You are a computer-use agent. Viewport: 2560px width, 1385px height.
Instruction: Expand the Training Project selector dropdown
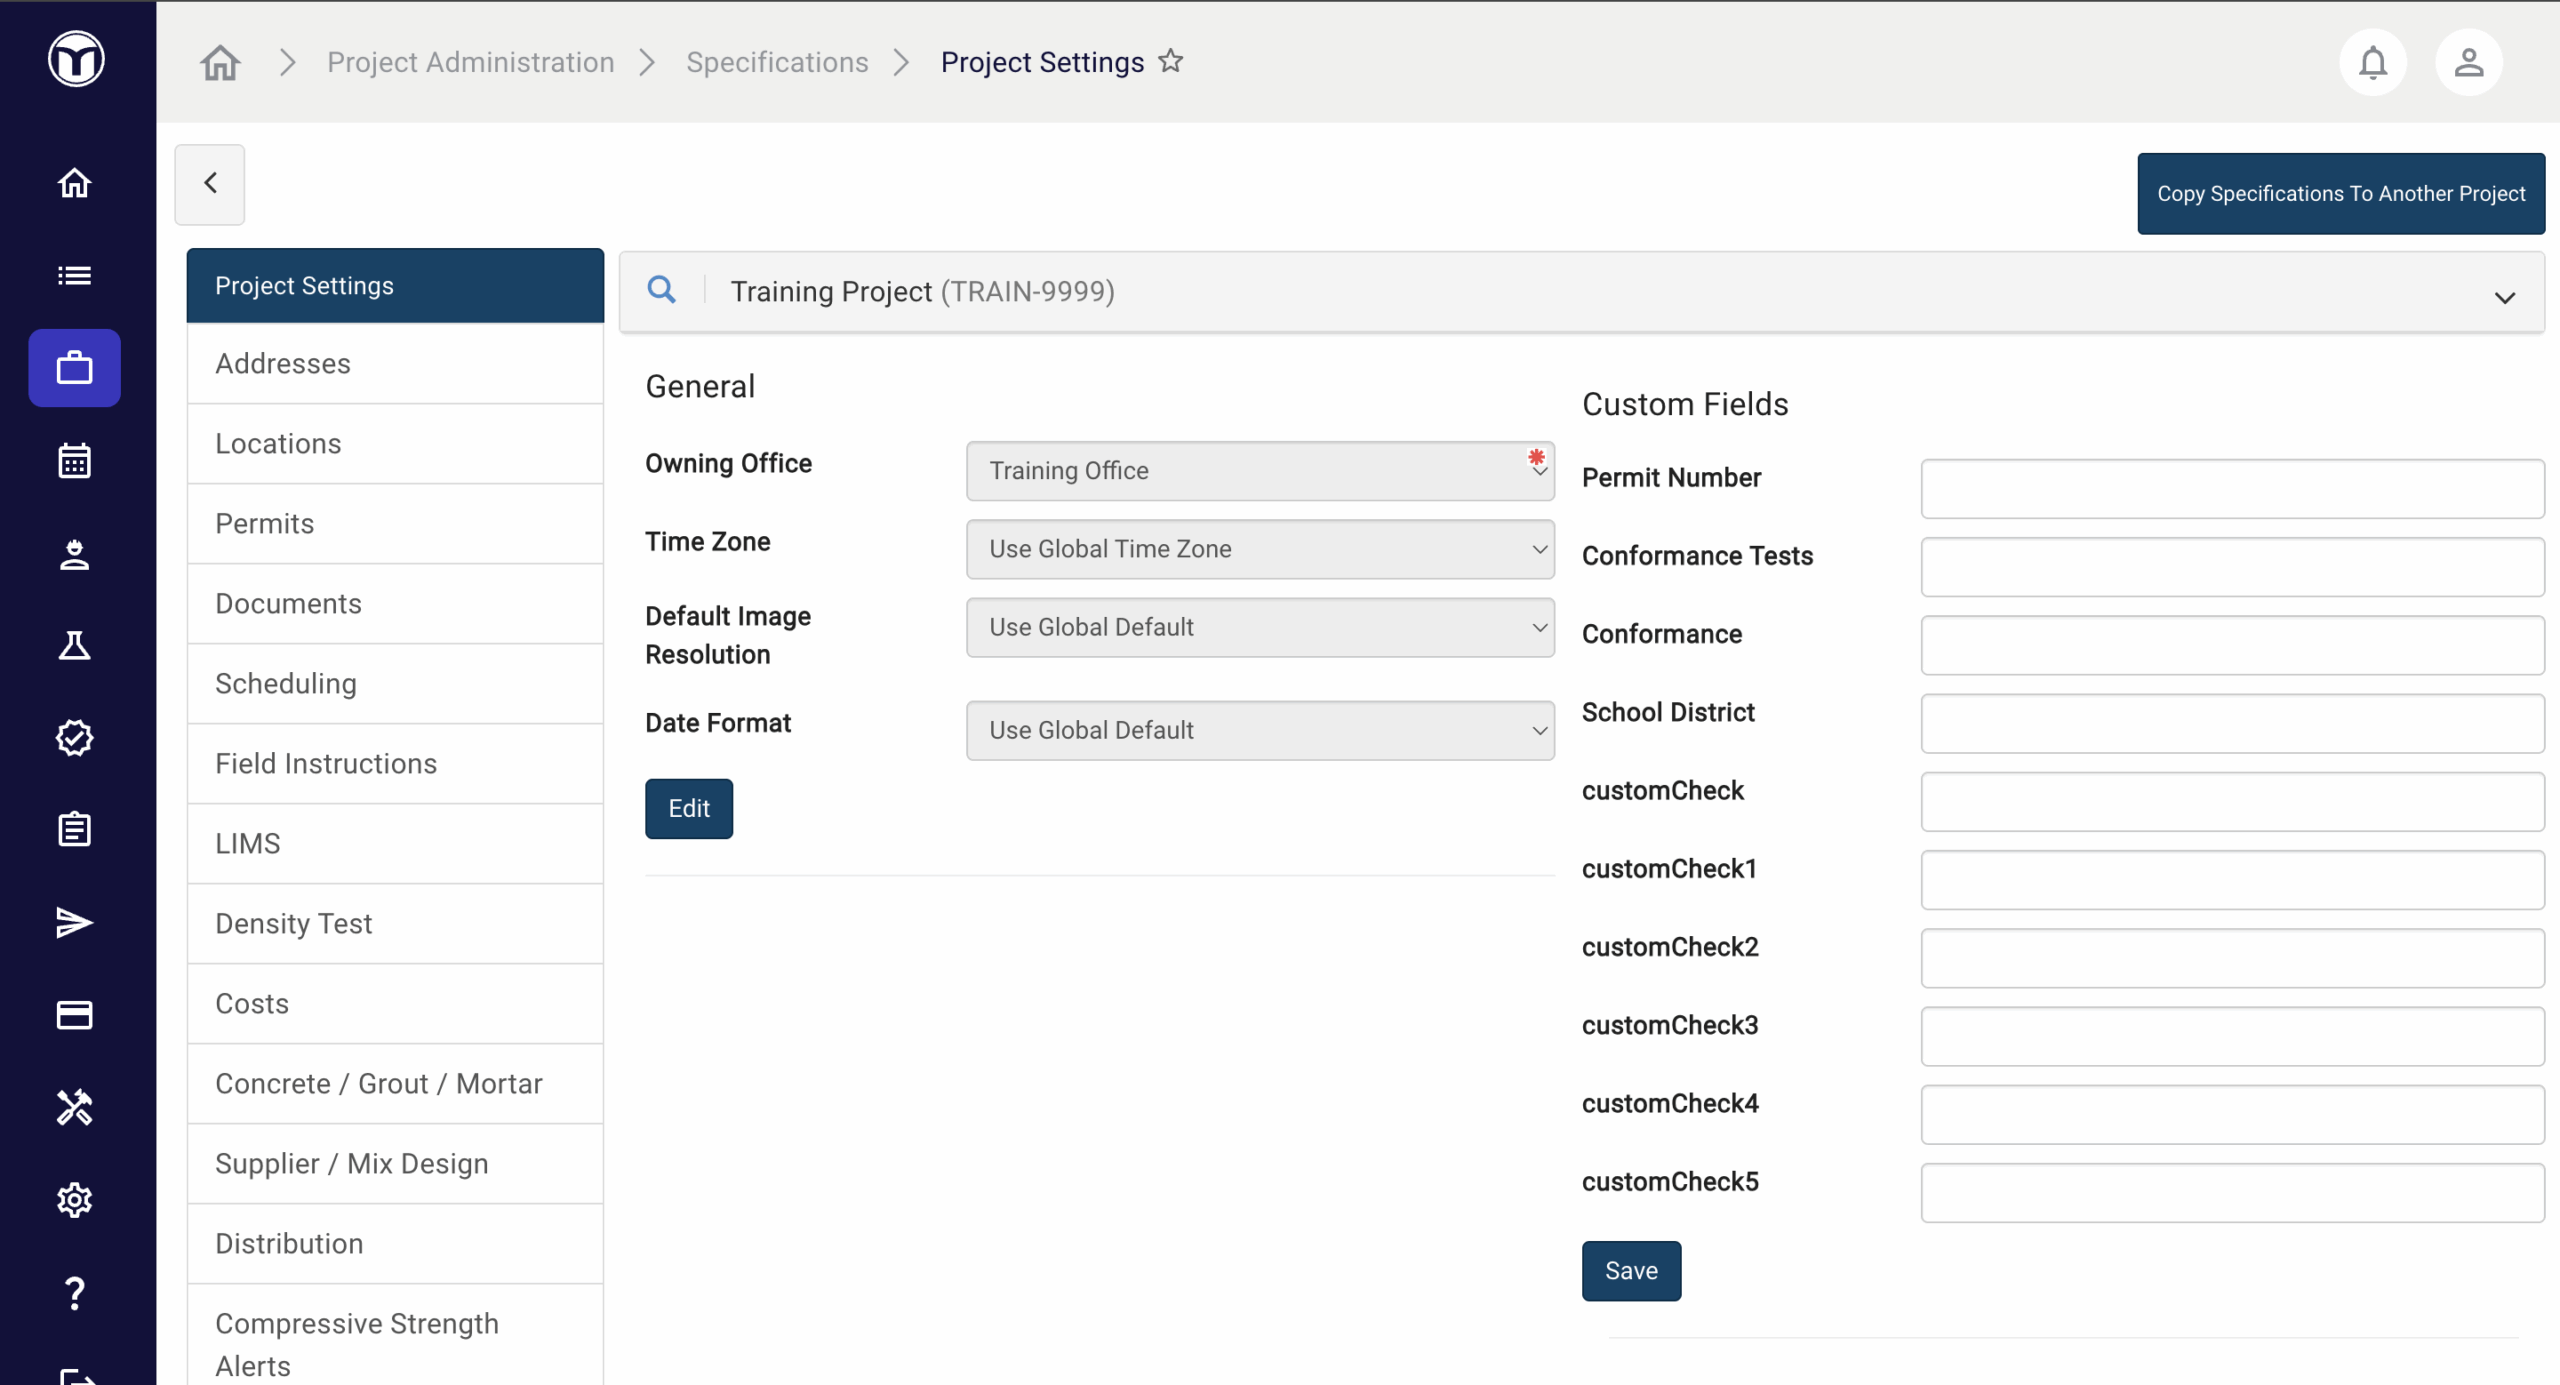[x=2504, y=297]
